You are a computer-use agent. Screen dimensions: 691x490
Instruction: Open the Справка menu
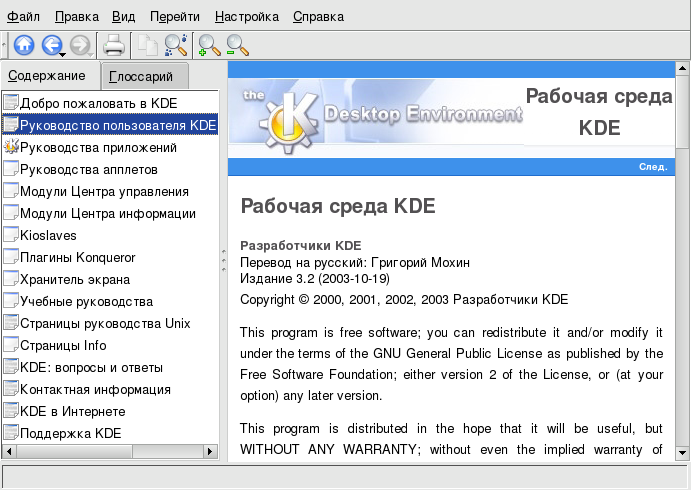pyautogui.click(x=319, y=17)
